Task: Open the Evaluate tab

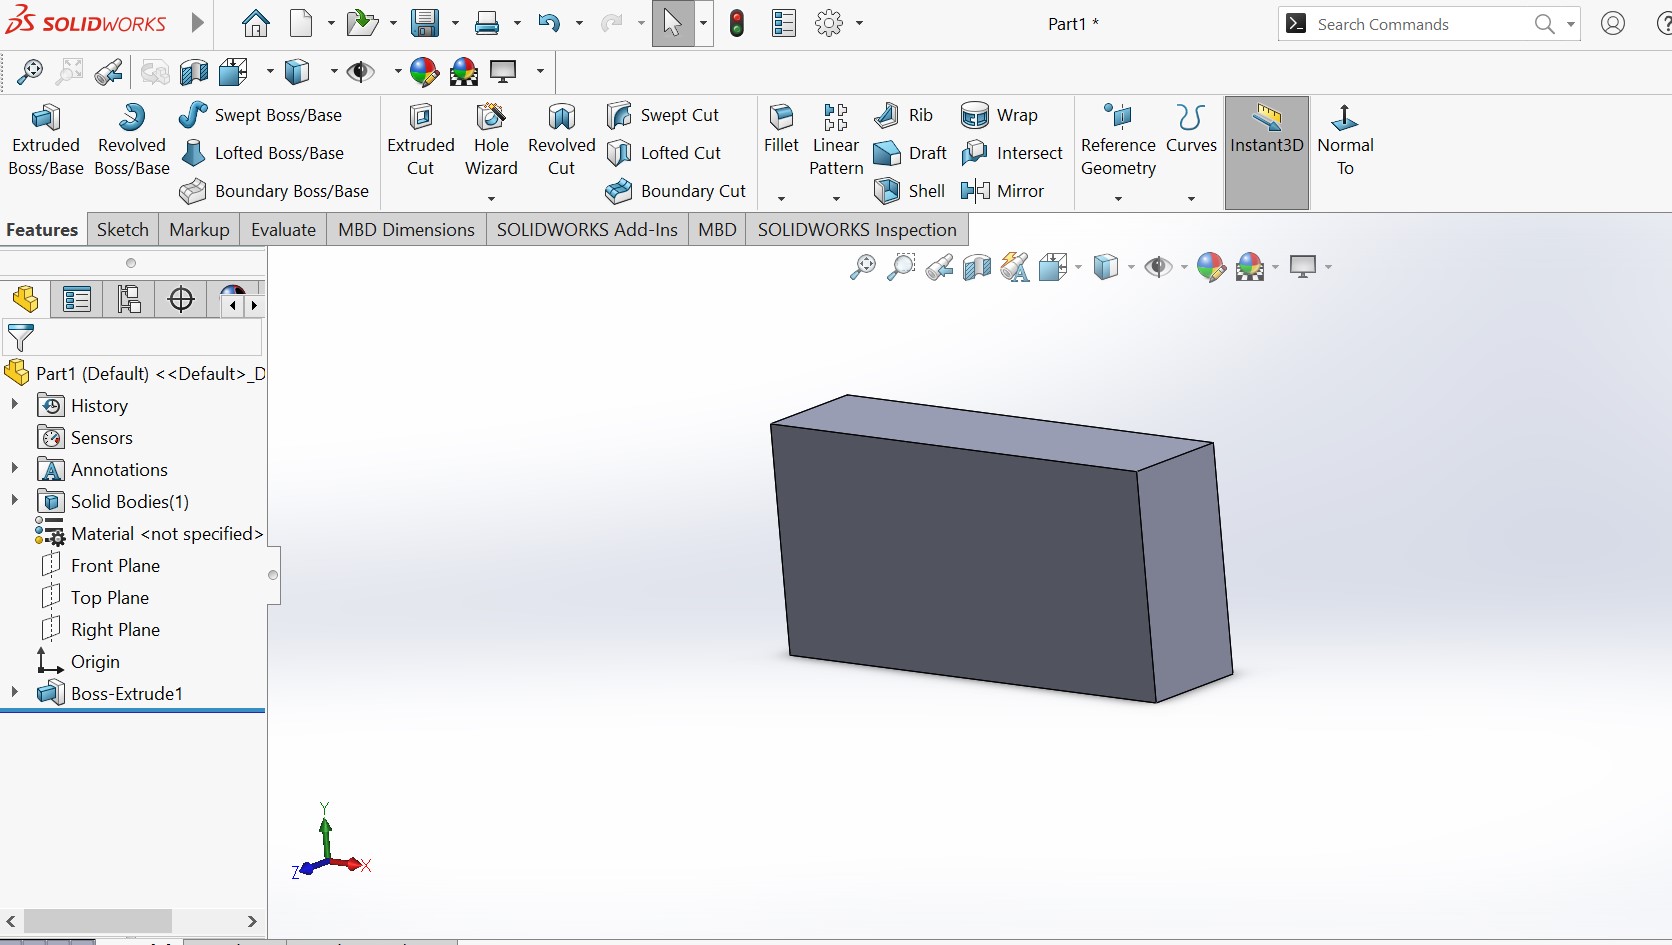Action: click(x=283, y=229)
